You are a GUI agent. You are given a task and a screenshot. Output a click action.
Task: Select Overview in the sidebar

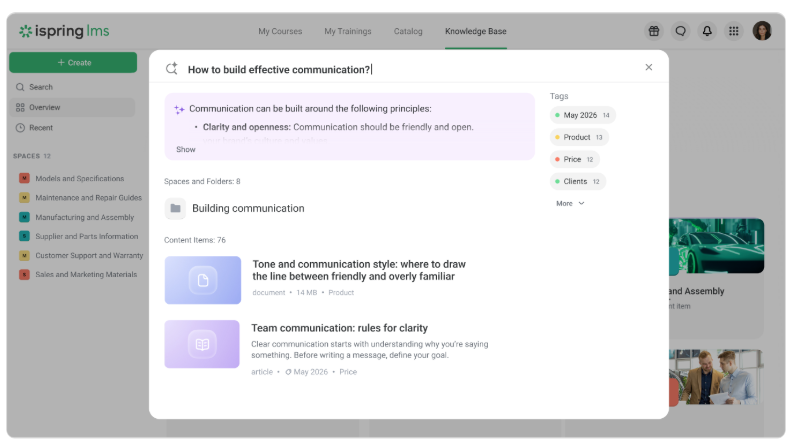(x=72, y=108)
